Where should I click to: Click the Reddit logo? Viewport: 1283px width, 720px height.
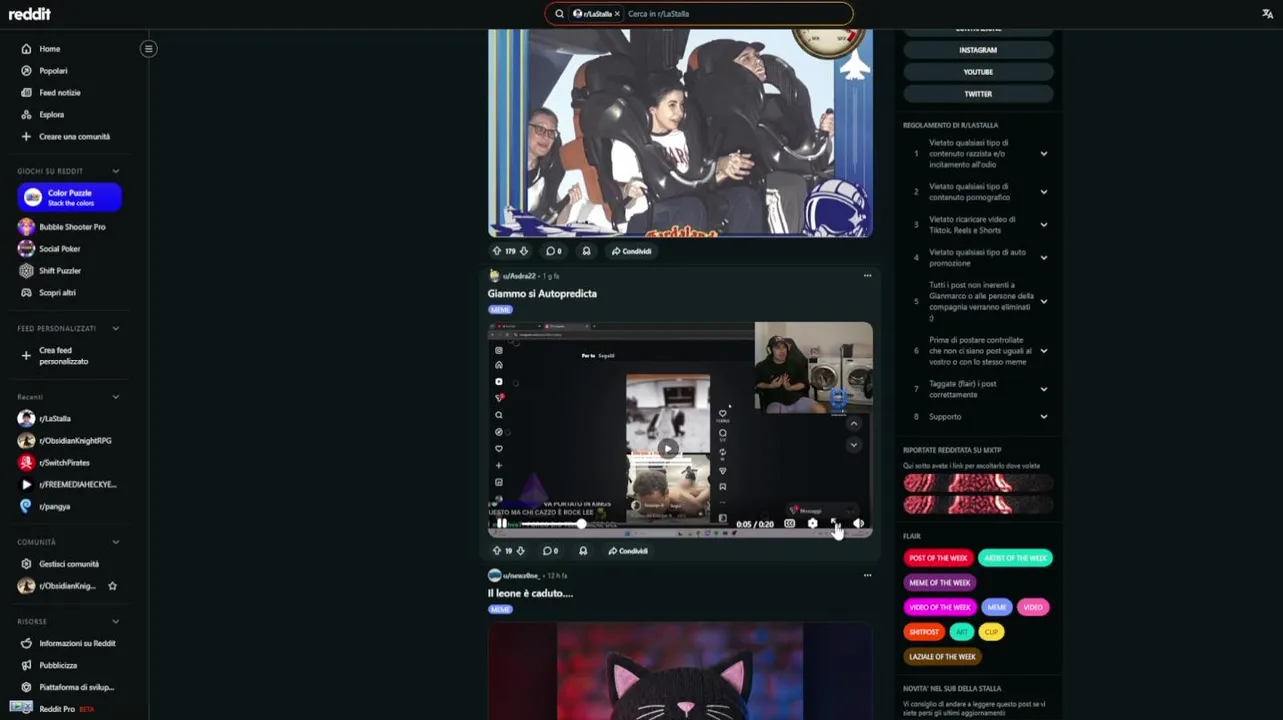point(29,14)
